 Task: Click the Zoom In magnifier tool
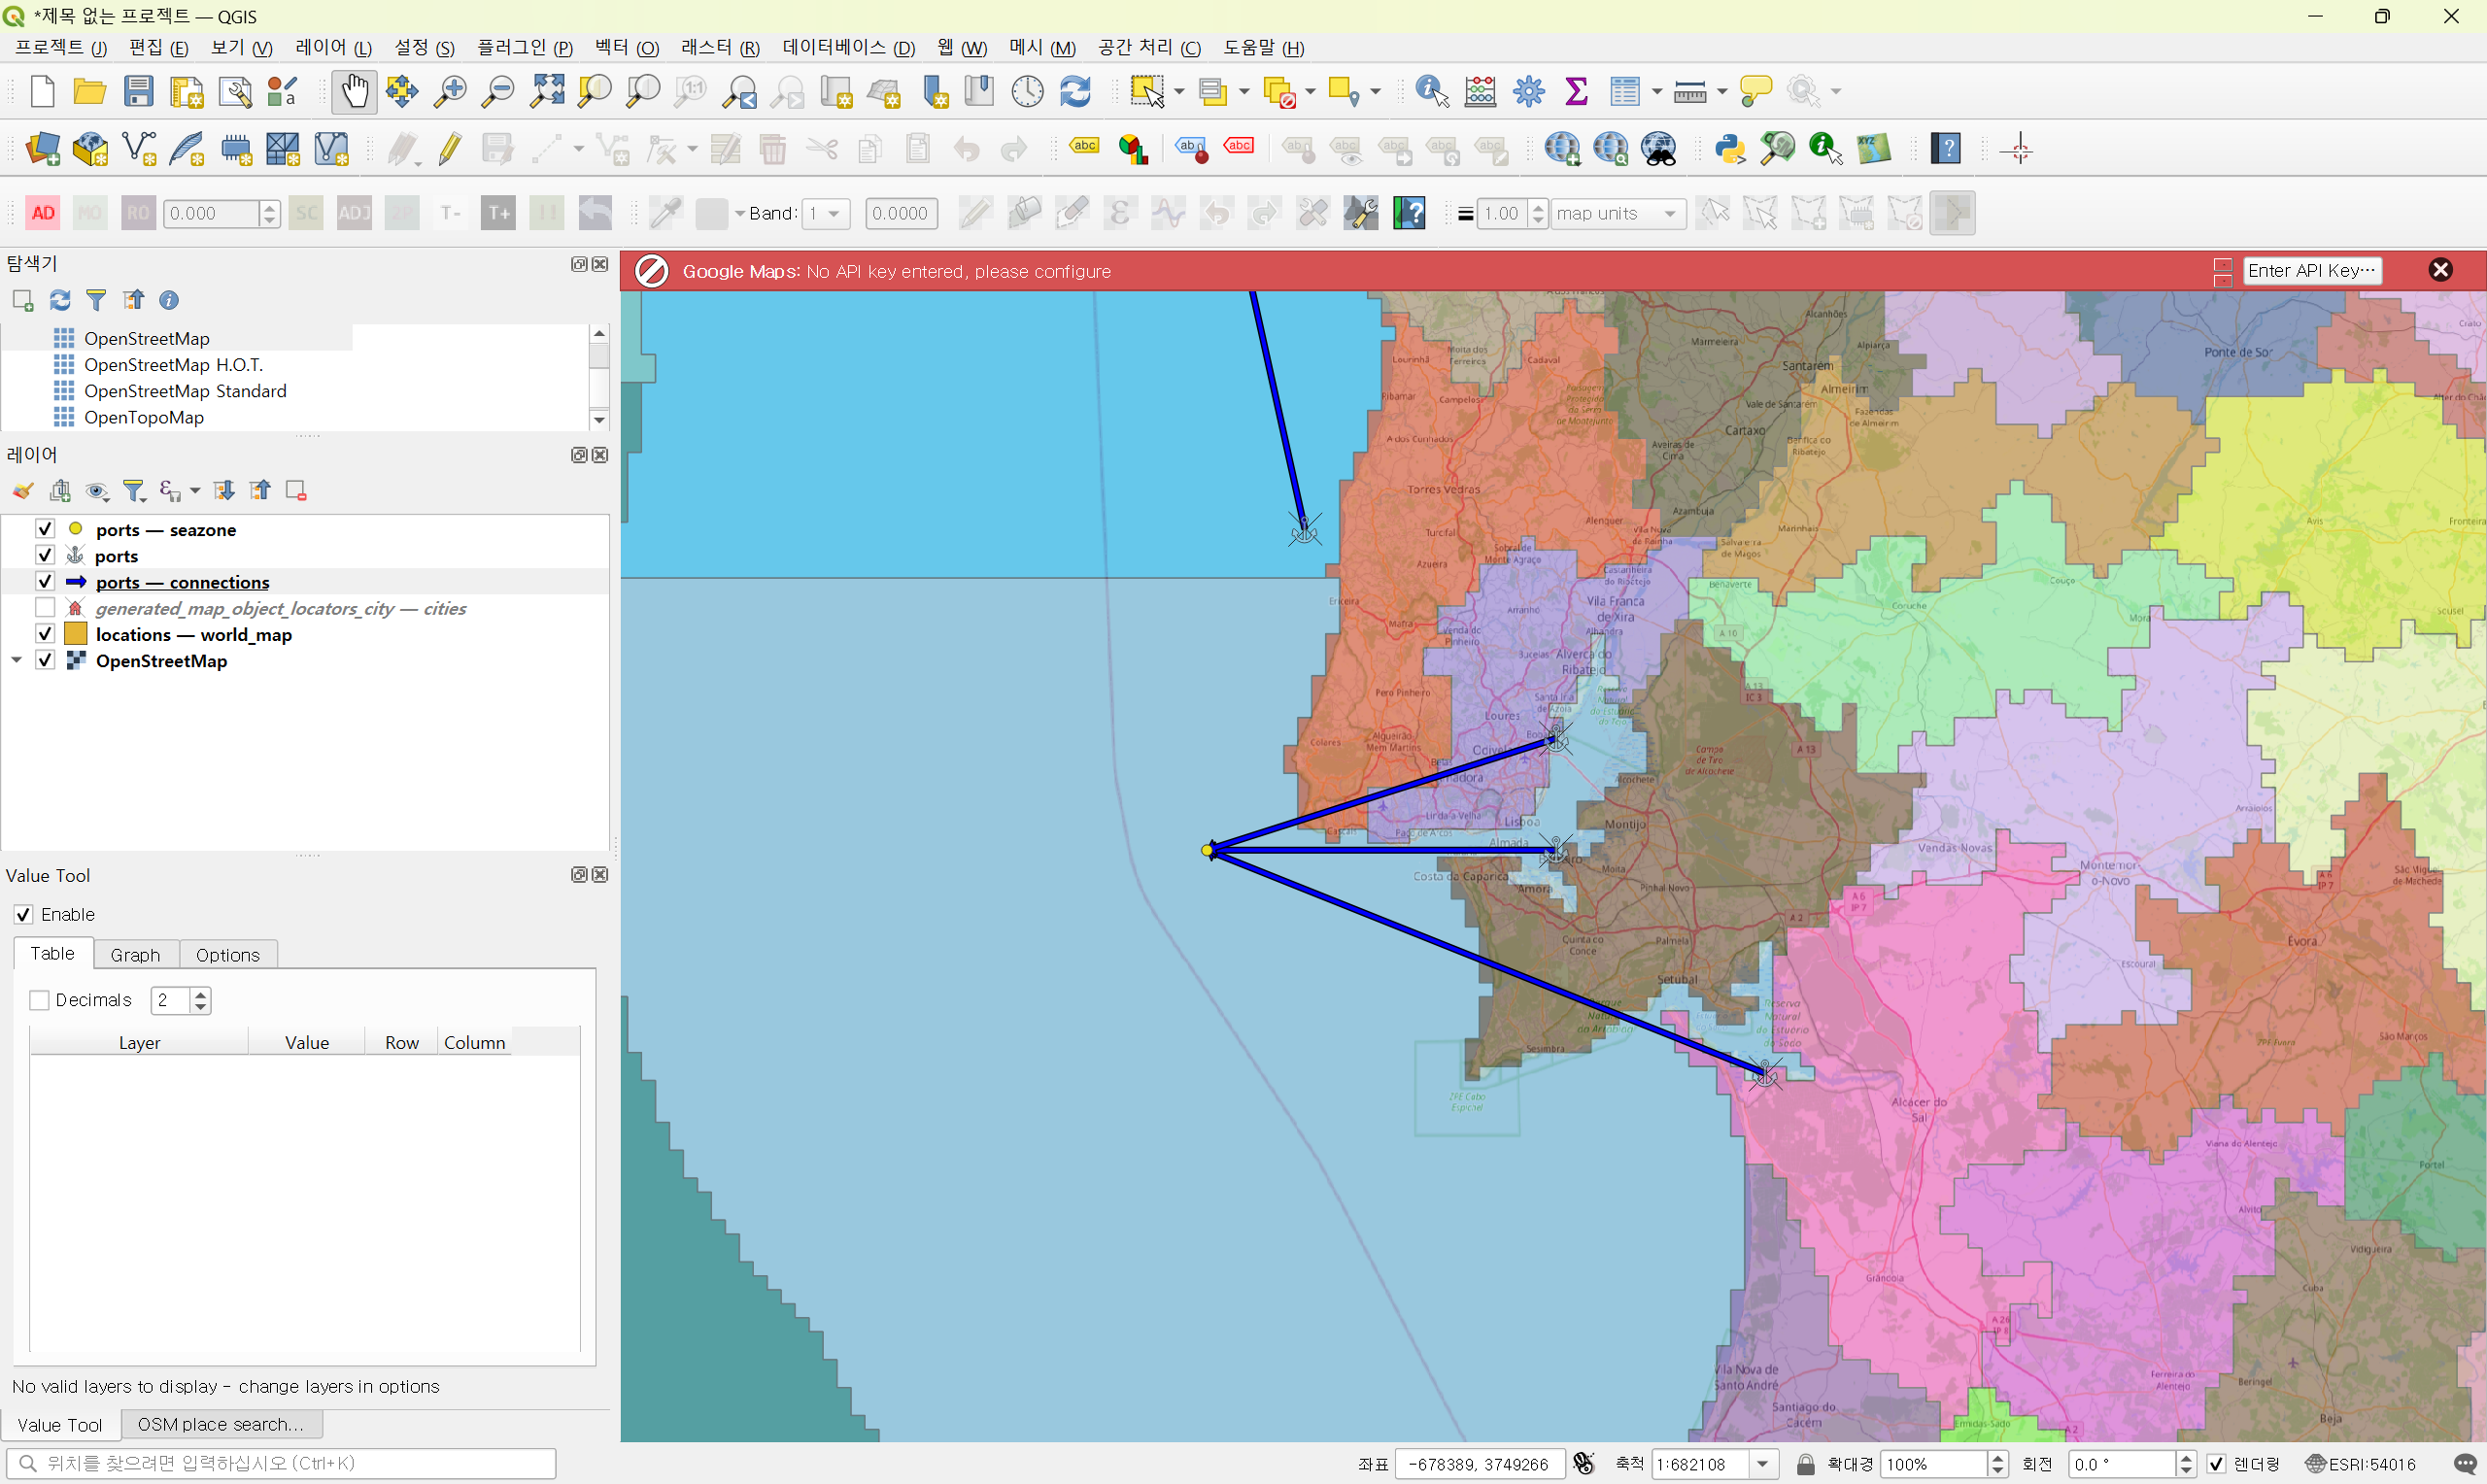click(x=449, y=92)
